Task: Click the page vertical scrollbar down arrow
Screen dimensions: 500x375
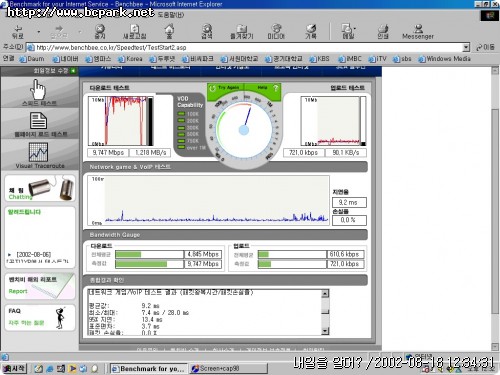Action: [x=495, y=347]
